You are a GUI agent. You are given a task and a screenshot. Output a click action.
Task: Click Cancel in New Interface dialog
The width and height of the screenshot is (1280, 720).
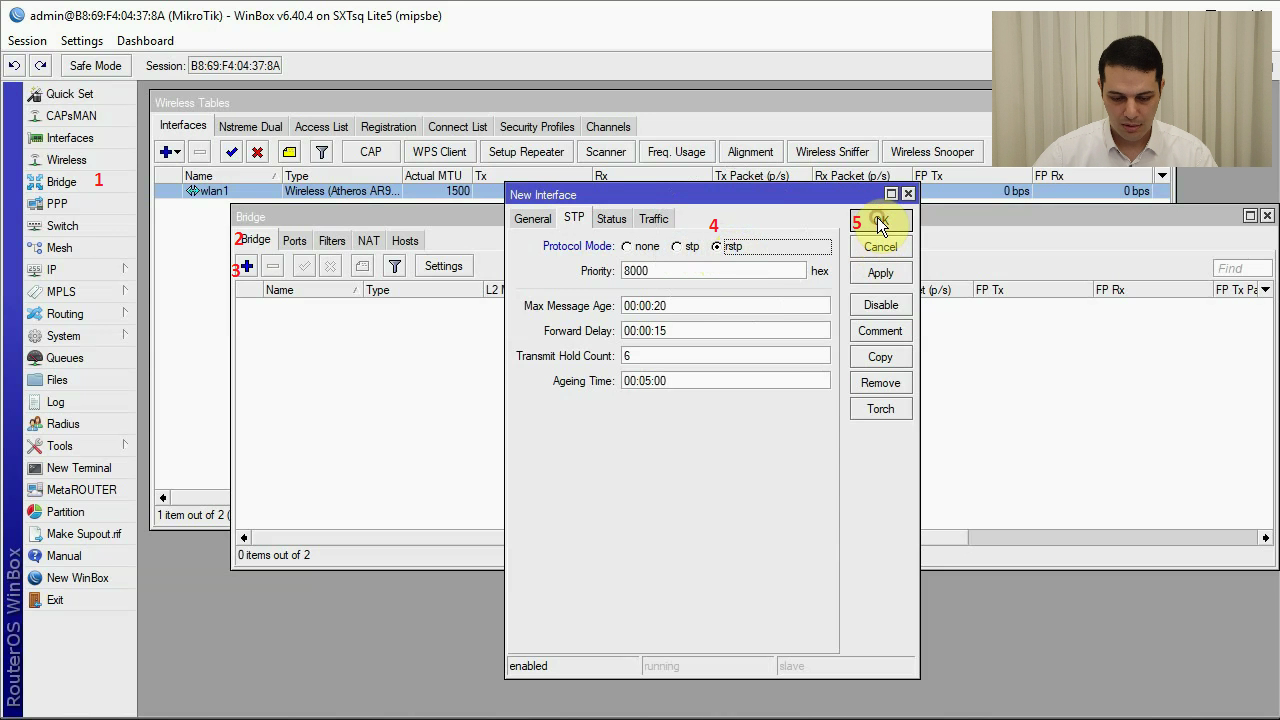[881, 247]
